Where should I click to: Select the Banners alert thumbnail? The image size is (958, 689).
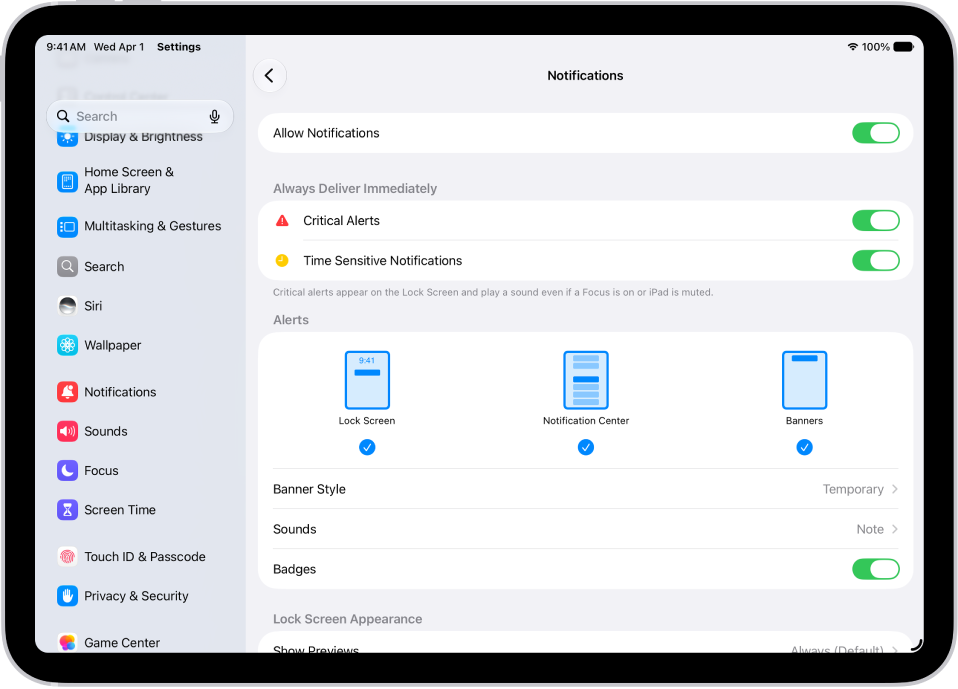pyautogui.click(x=805, y=380)
